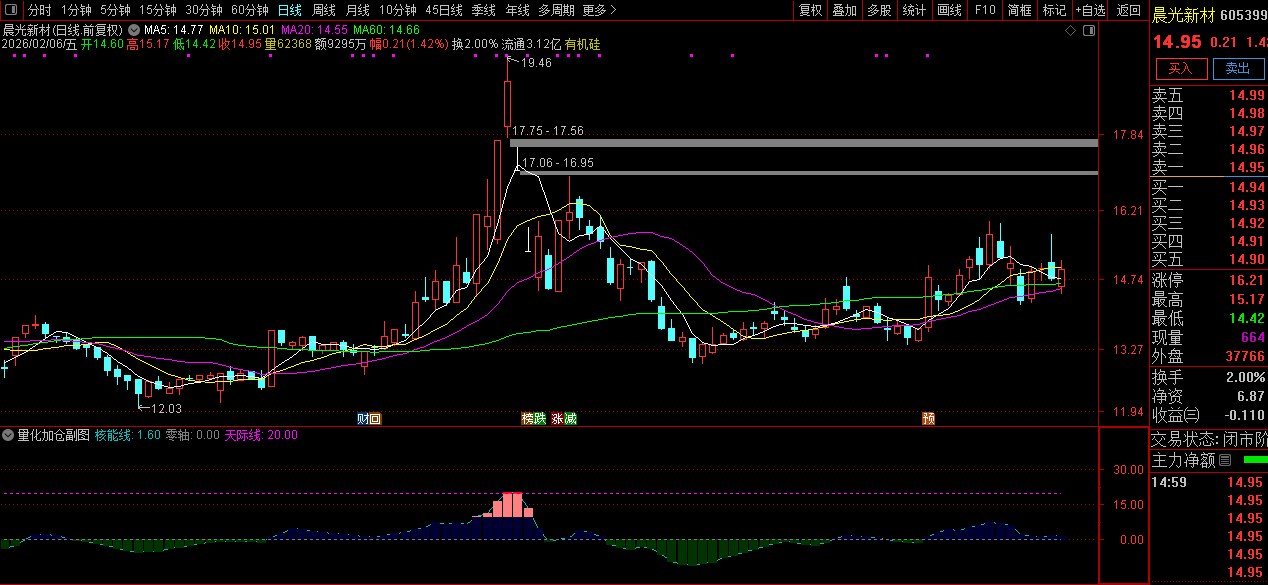
Task: Toggle the right panel icon beside the diamond
Action: pyautogui.click(x=1089, y=31)
